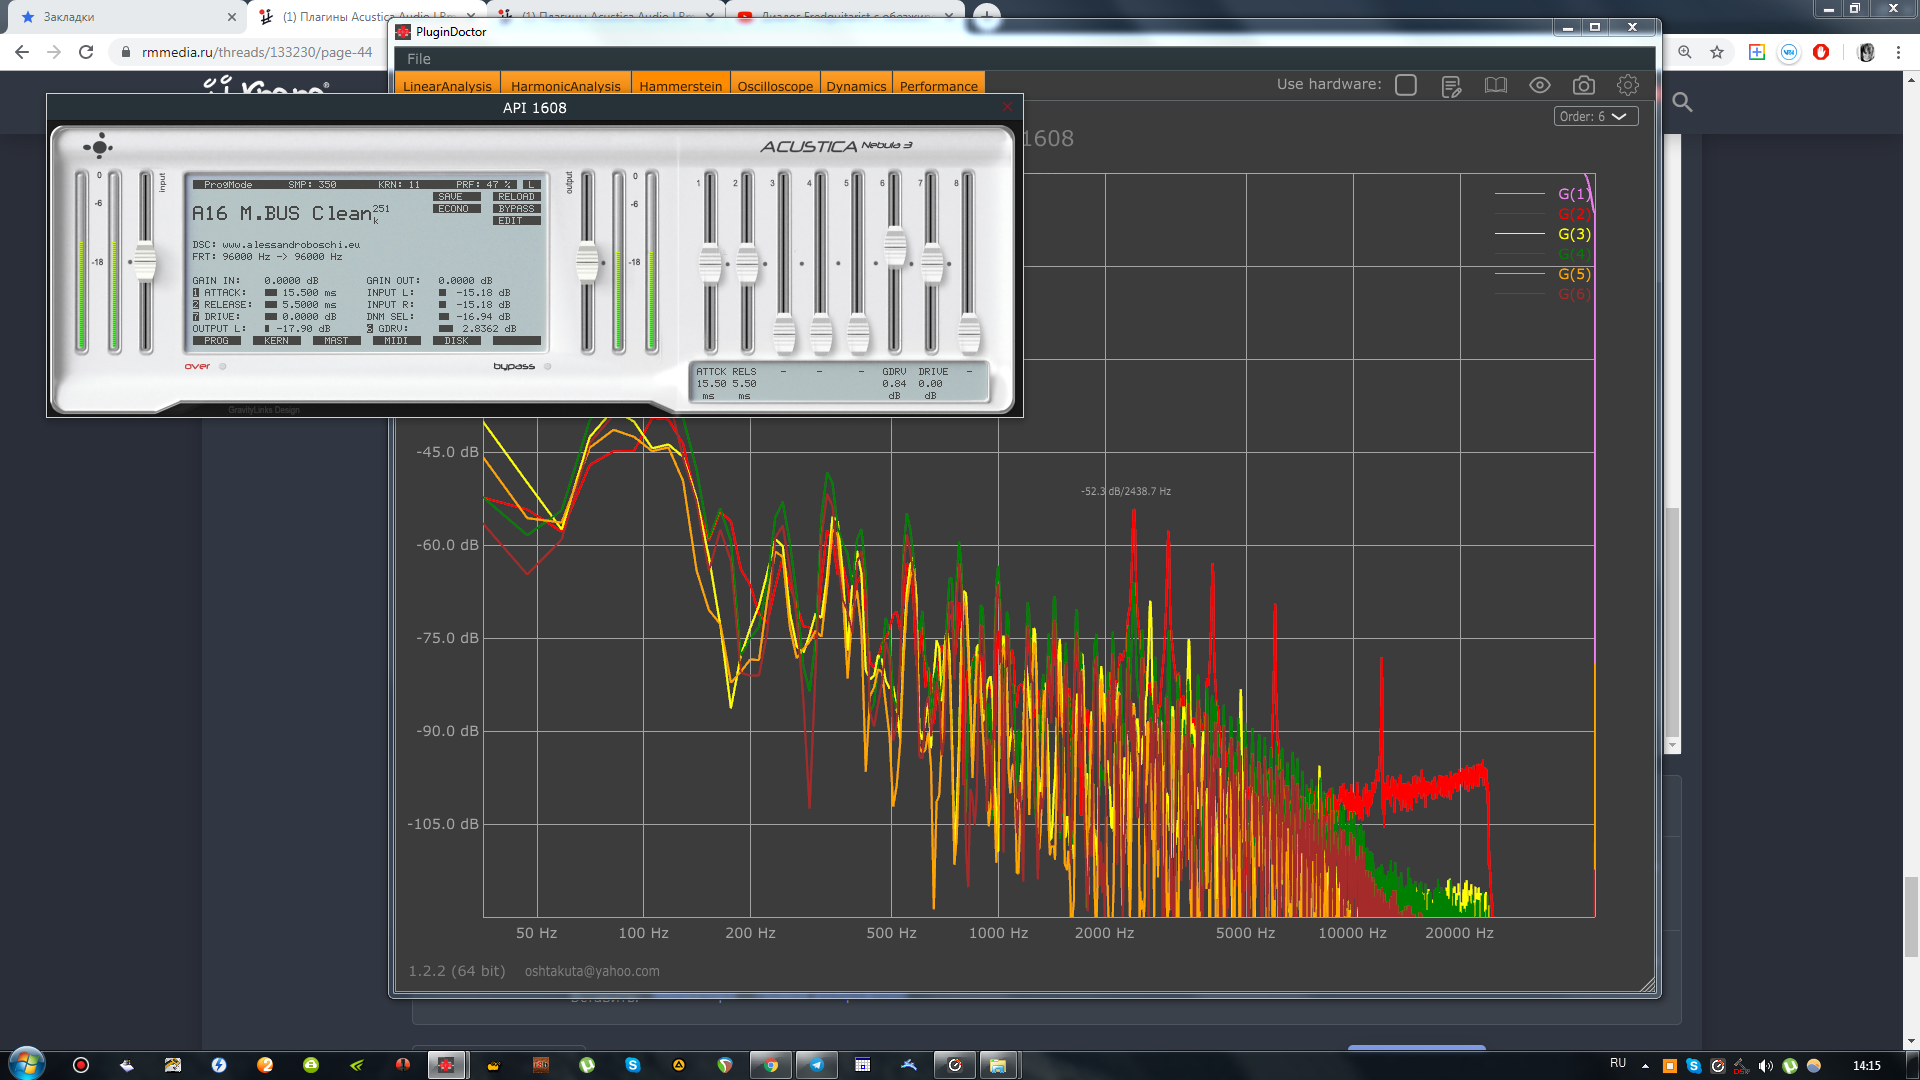This screenshot has height=1080, width=1920.
Task: Go back in the Chrome browser
Action: 22,52
